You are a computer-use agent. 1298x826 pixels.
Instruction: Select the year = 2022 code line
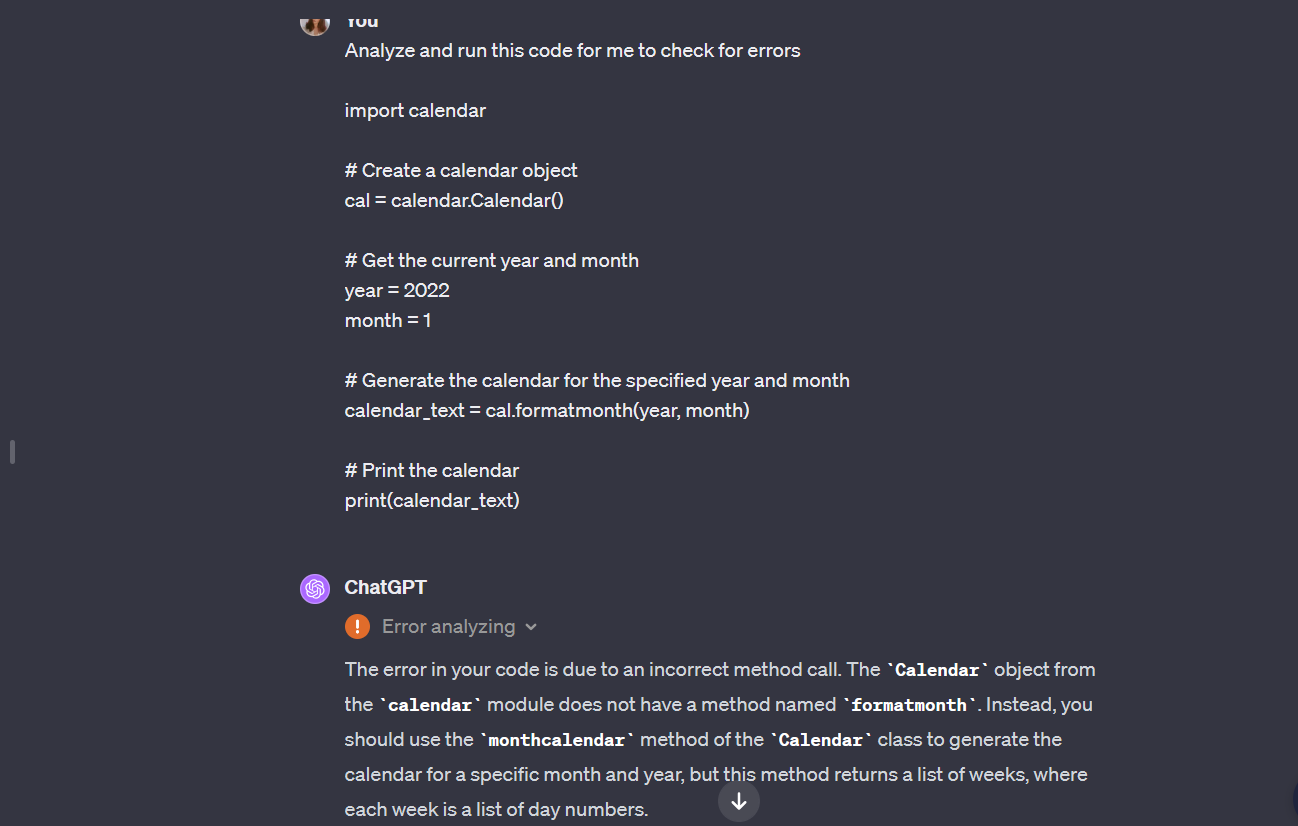[397, 290]
